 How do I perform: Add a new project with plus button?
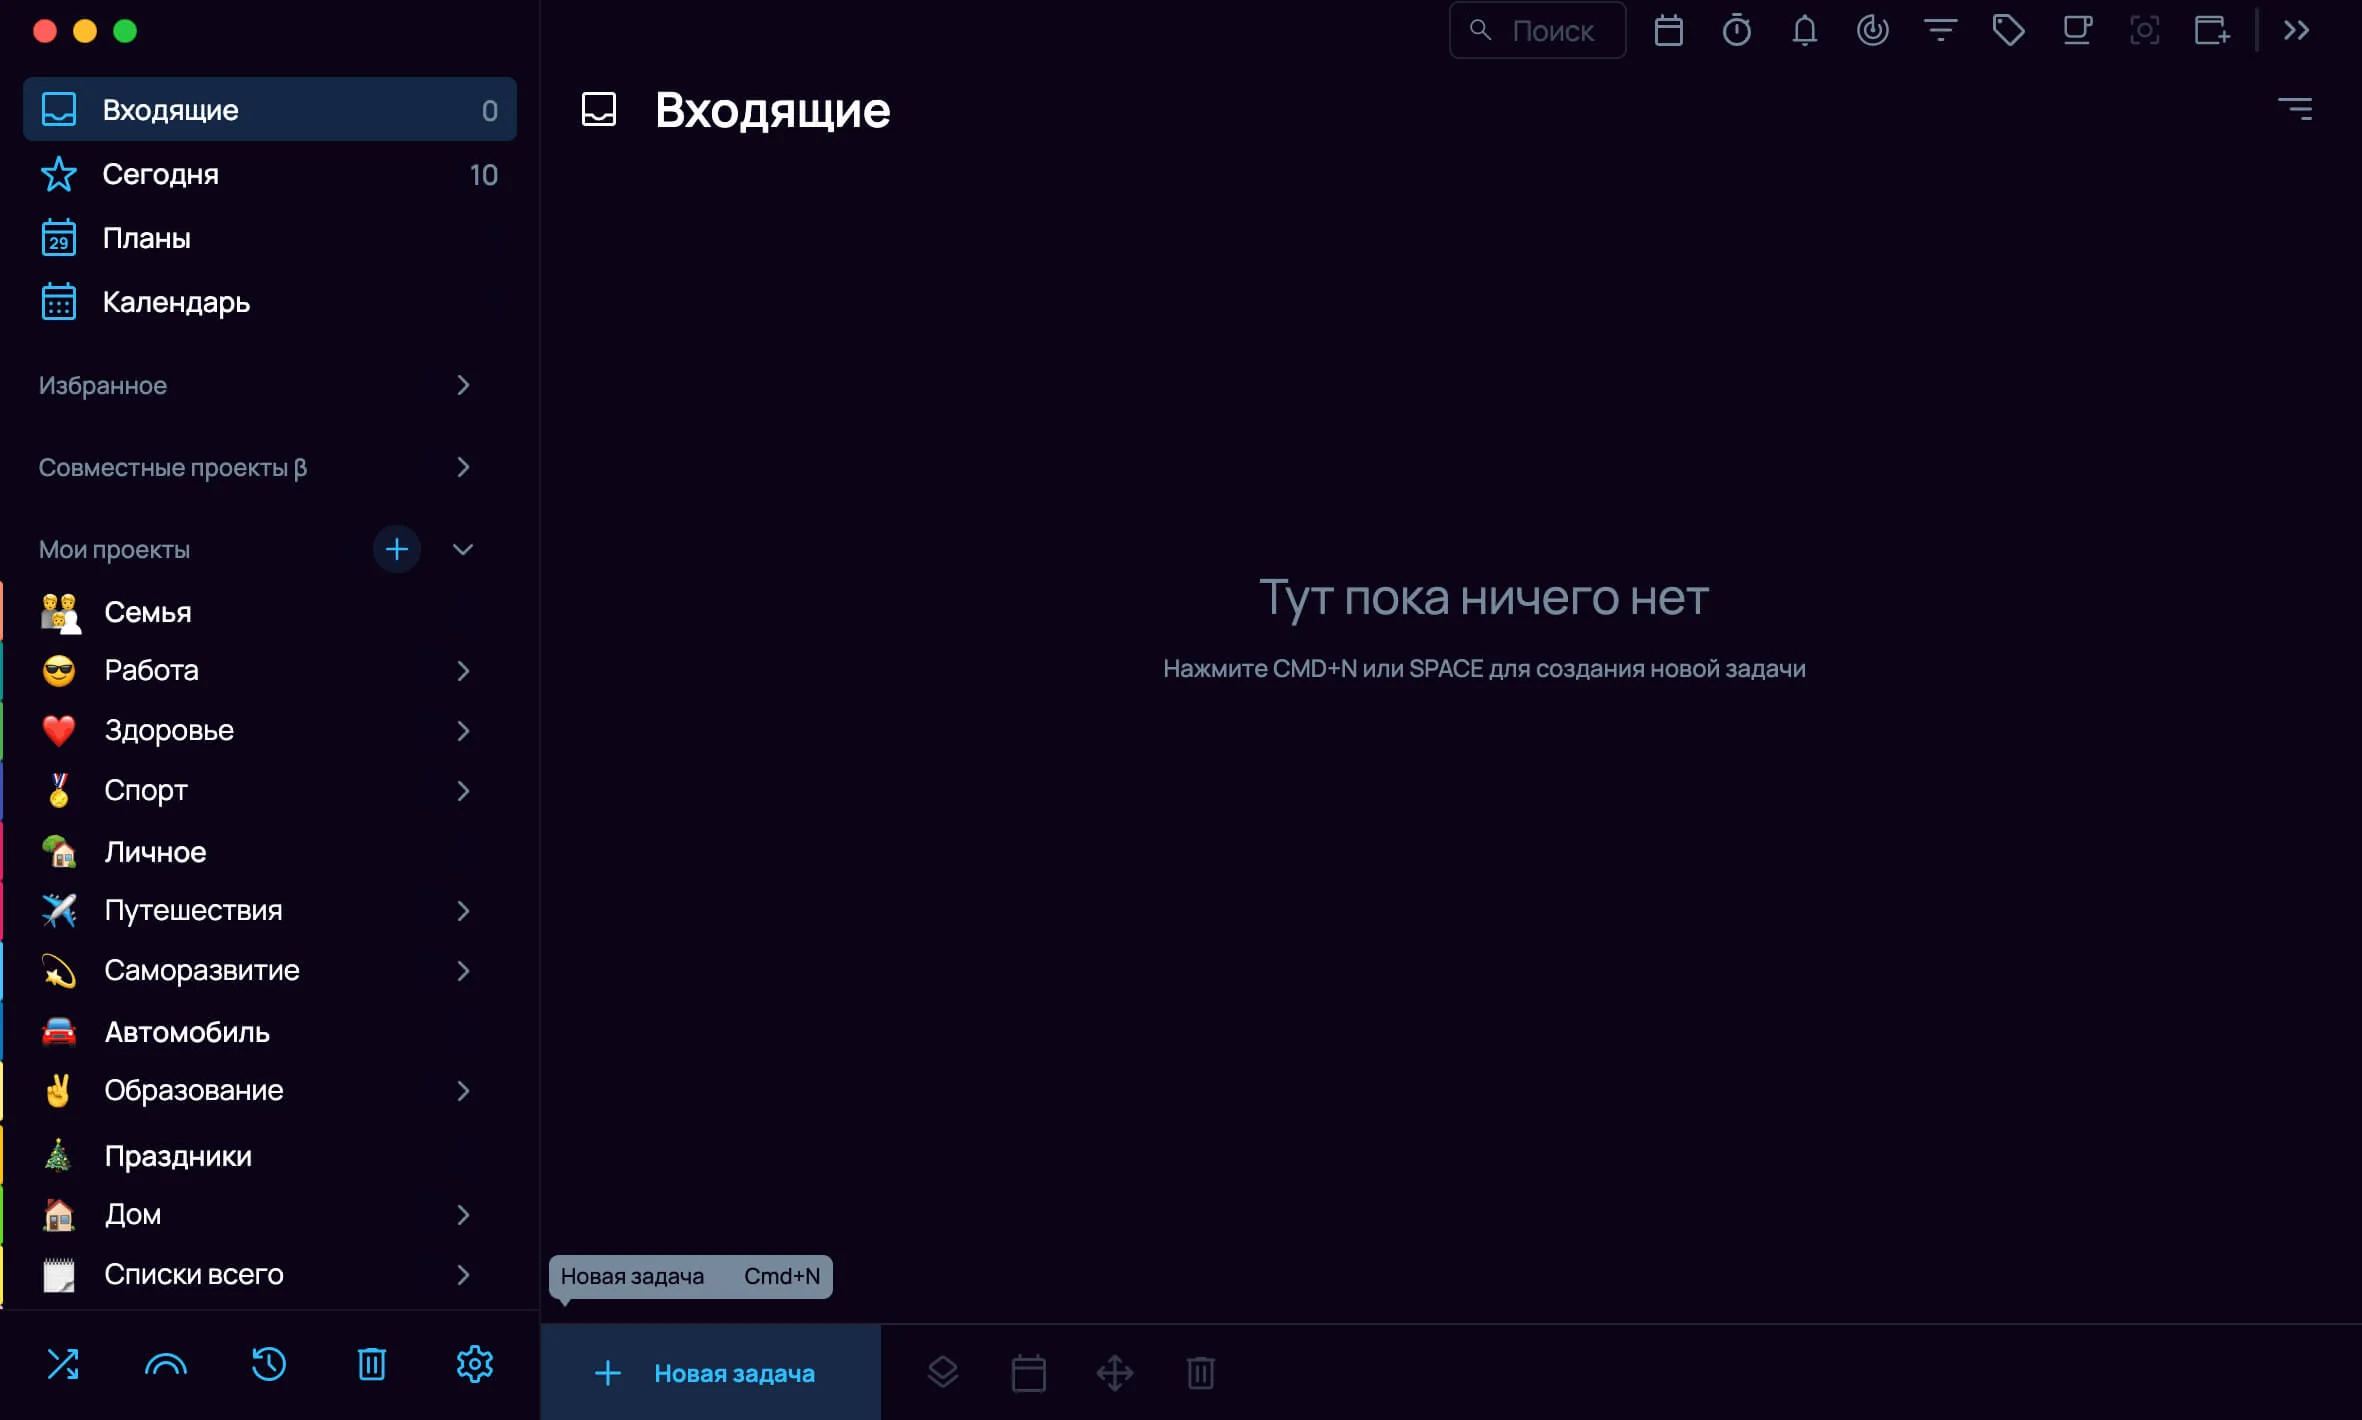[x=396, y=549]
